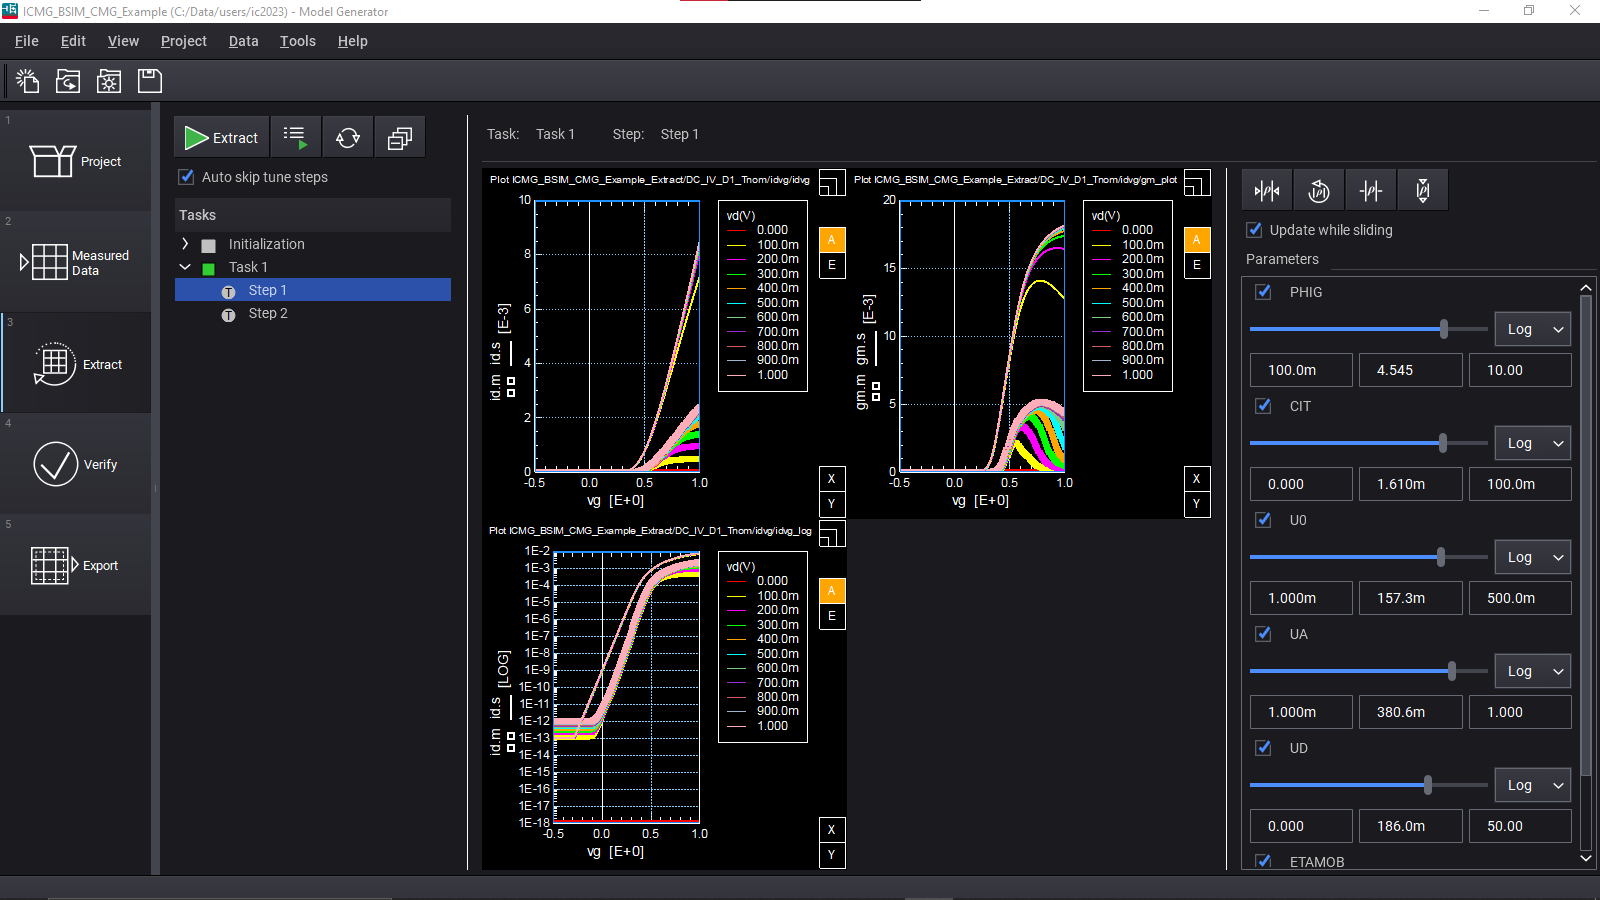Click the save project icon in toolbar
1600x900 pixels.
tap(150, 81)
